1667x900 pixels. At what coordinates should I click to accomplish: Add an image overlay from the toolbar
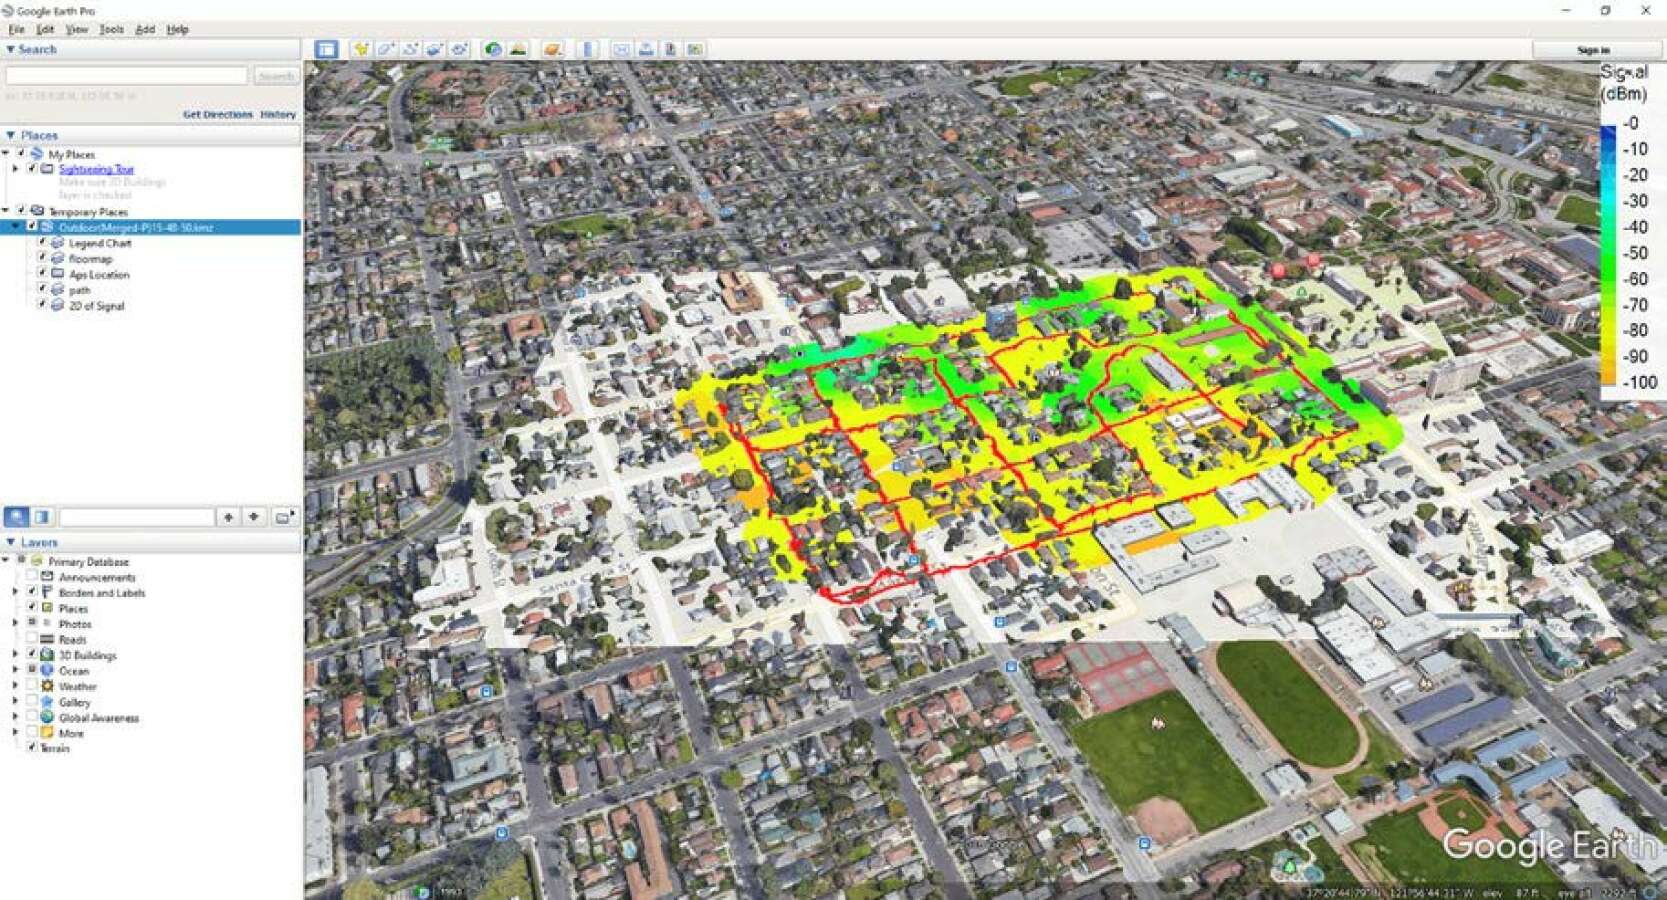(x=435, y=49)
